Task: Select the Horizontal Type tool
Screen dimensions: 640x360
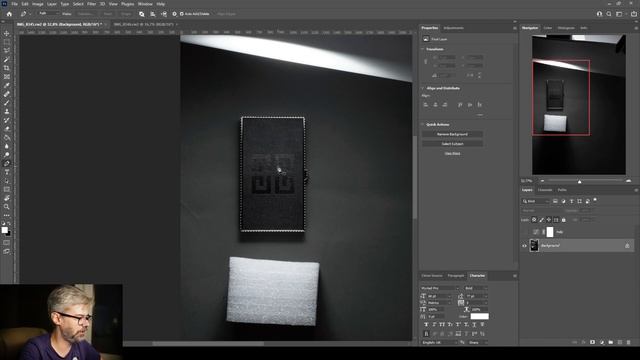Action: (7, 172)
